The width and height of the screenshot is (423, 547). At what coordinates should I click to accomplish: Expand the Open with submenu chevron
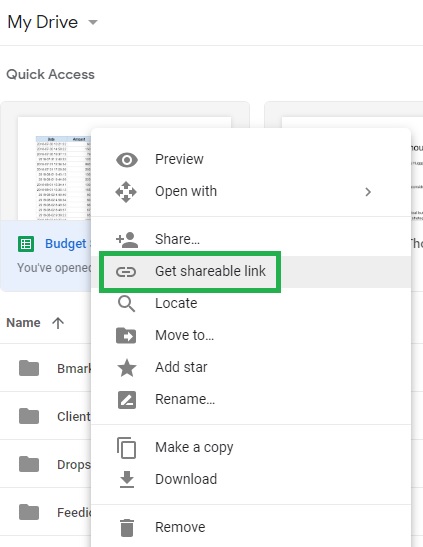coord(368,192)
